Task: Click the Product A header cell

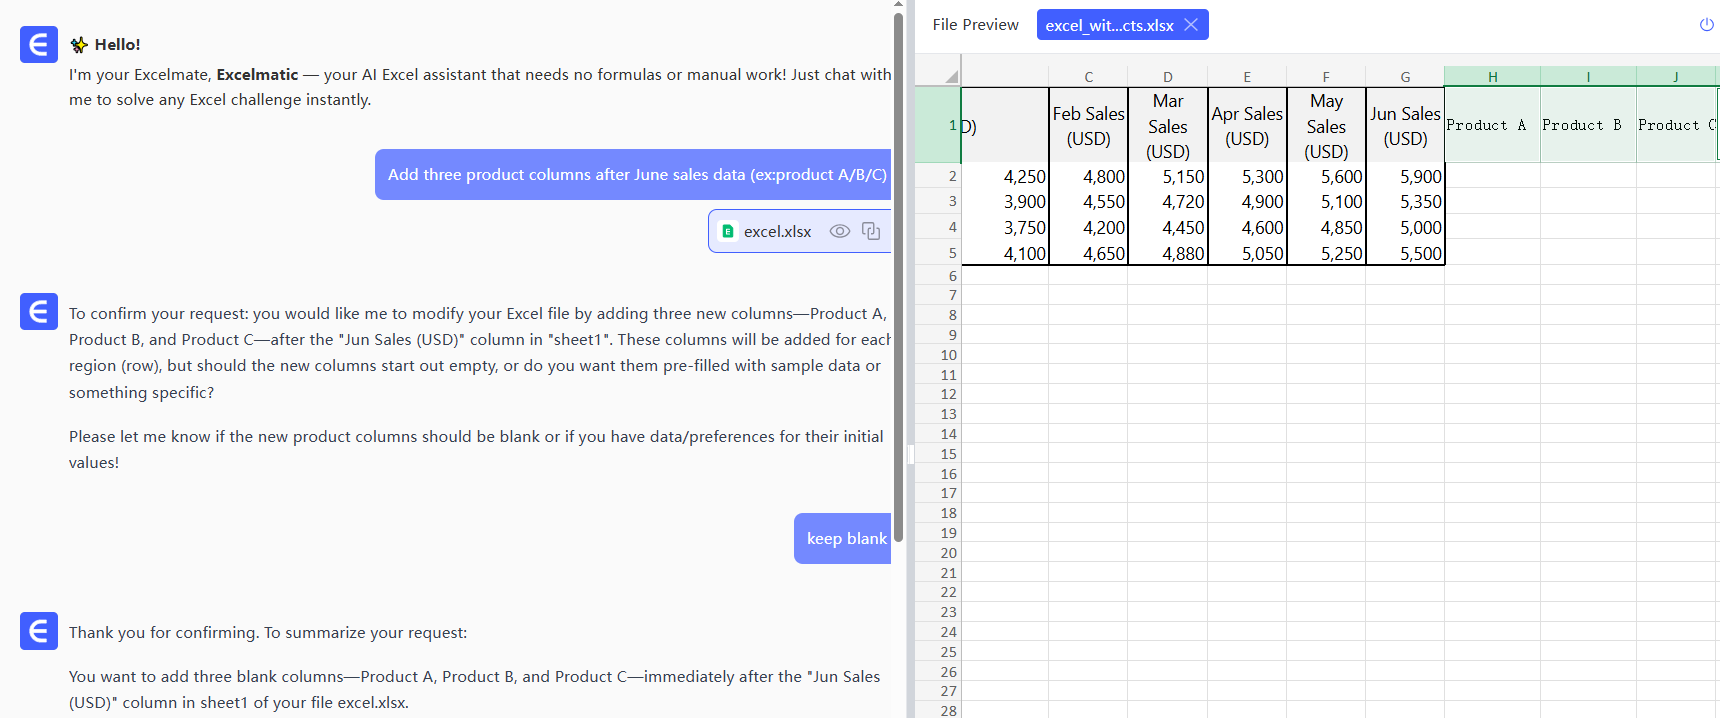Action: [x=1491, y=125]
